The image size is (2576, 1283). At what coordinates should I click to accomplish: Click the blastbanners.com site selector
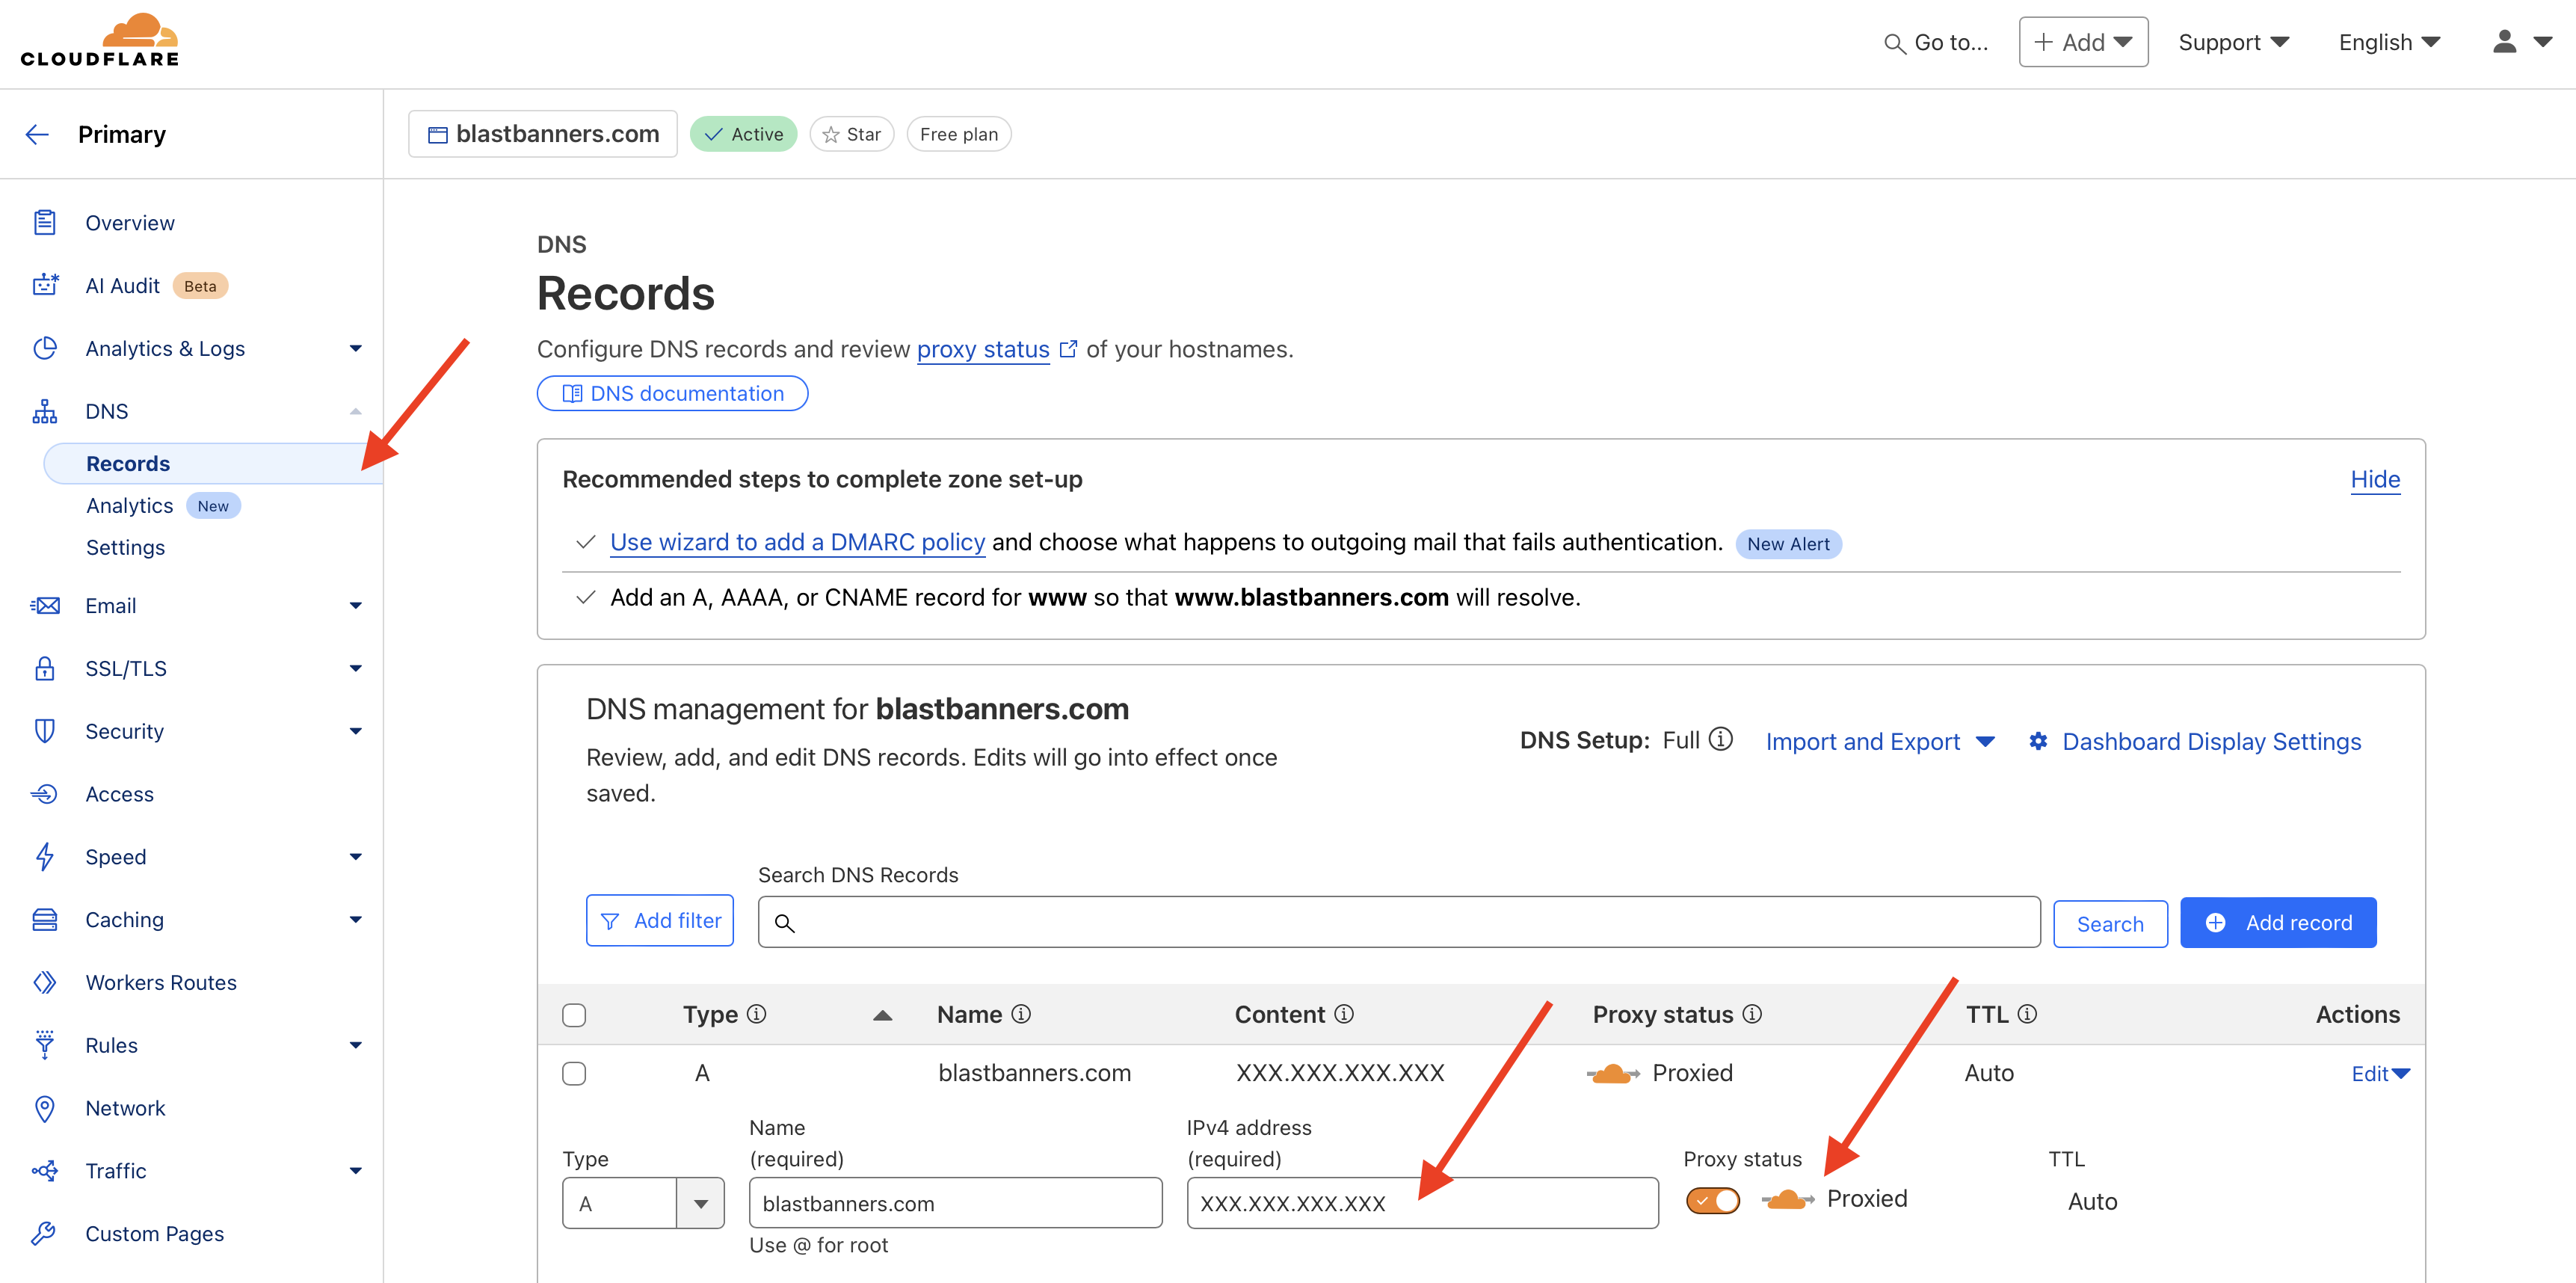[543, 134]
